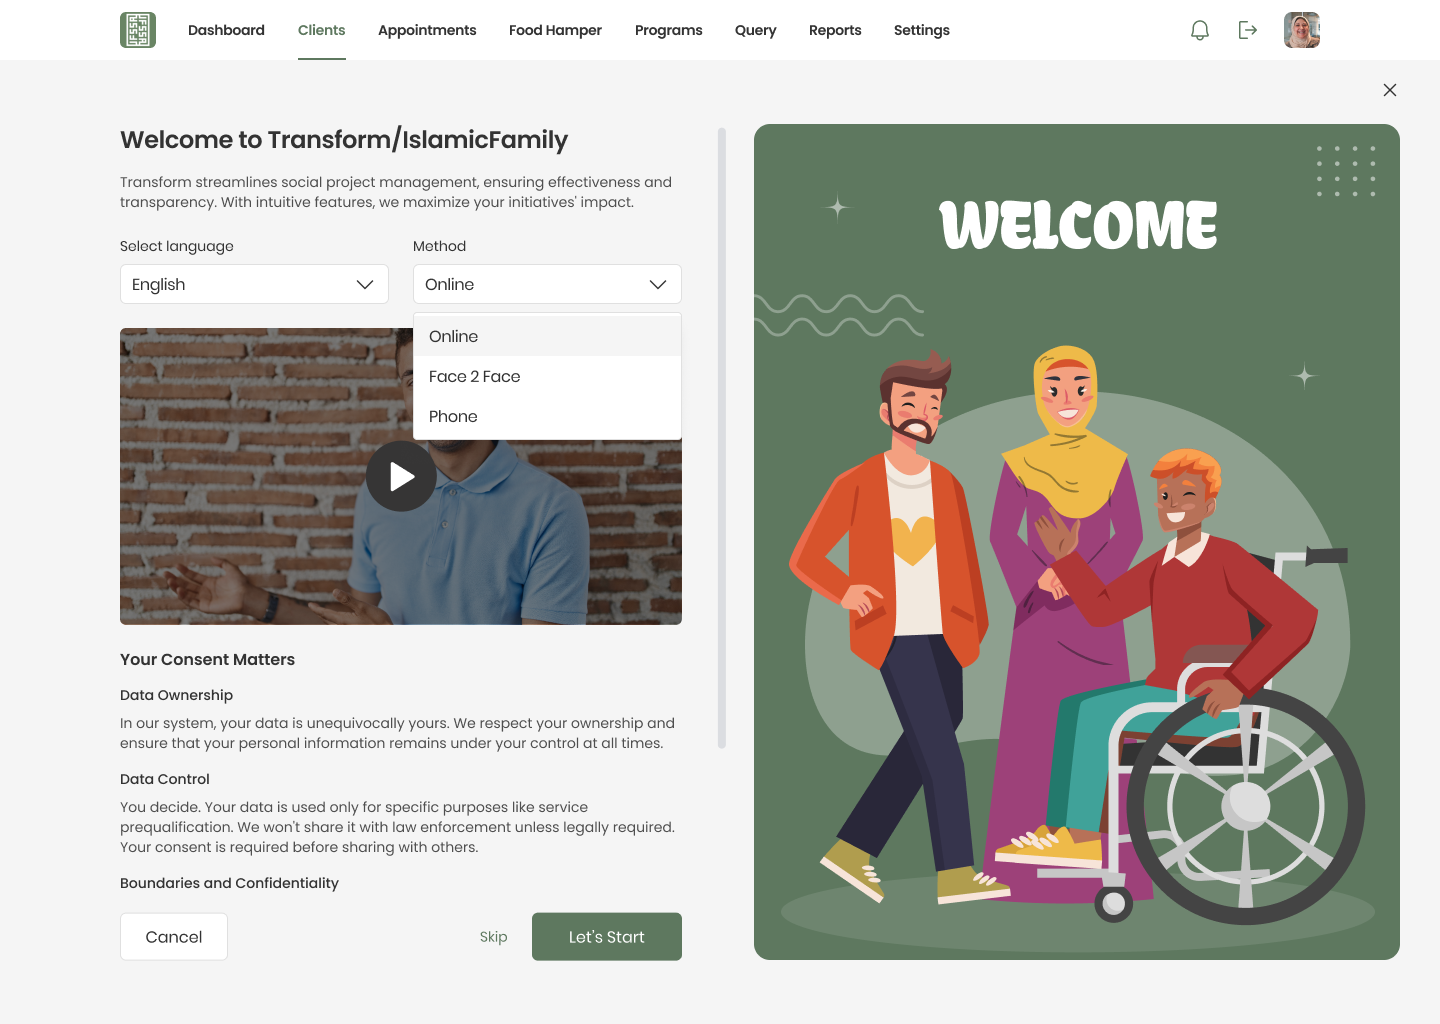This screenshot has height=1024, width=1440.
Task: Open the Reports page
Action: point(835,30)
